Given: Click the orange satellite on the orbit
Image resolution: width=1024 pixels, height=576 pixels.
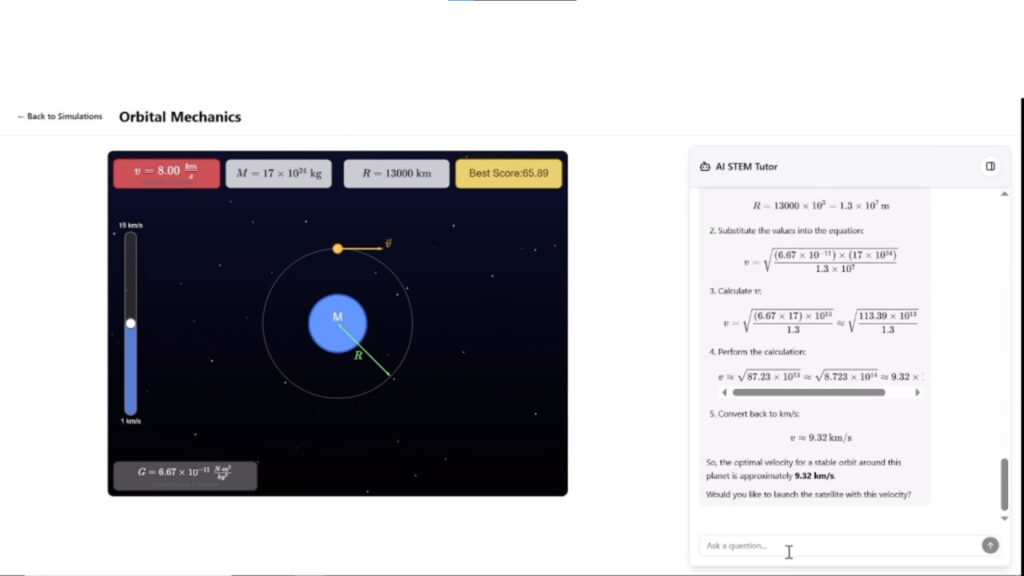Looking at the screenshot, I should [x=337, y=248].
